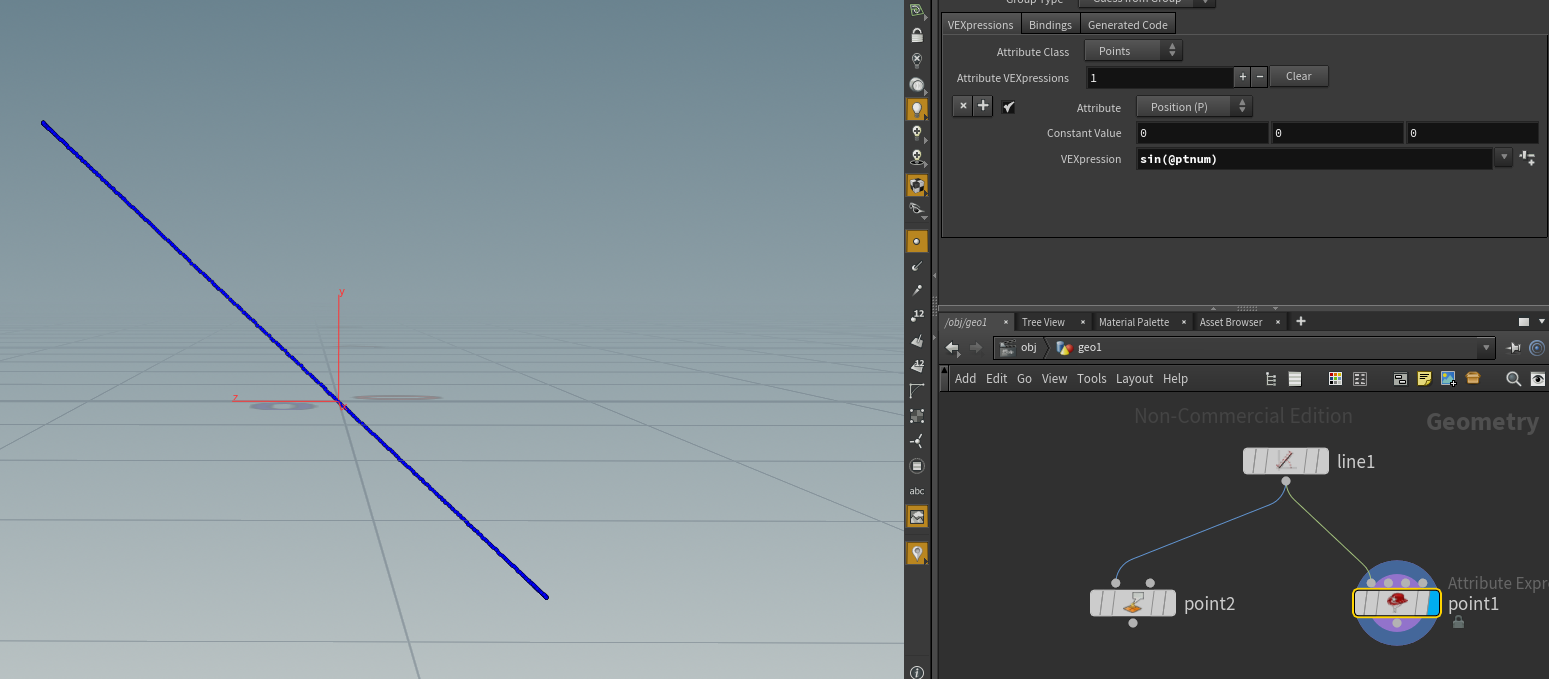Click the sticky note icon in network toolbar
The height and width of the screenshot is (679, 1549).
click(1424, 379)
